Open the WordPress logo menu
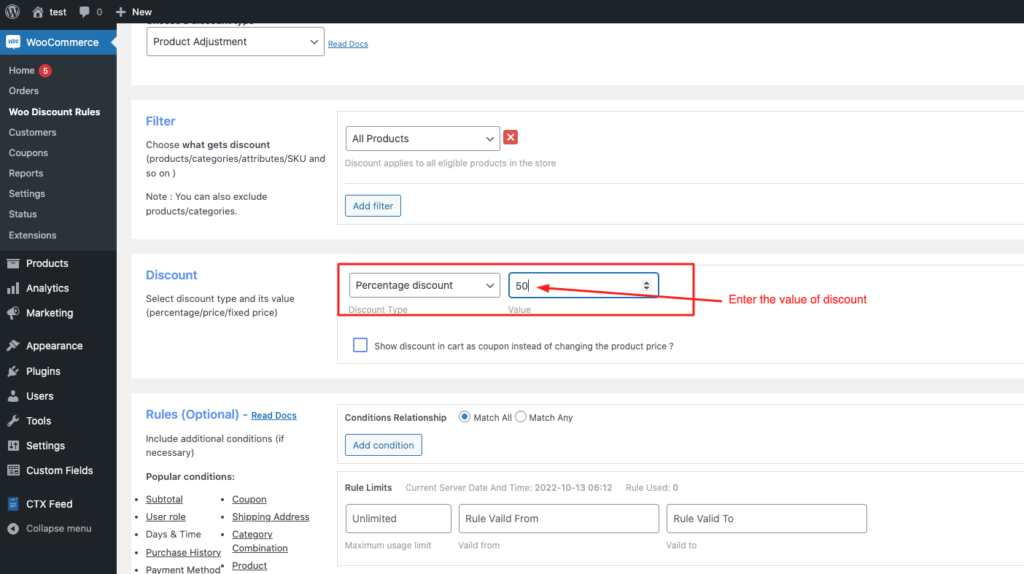The image size is (1024, 574). click(12, 12)
